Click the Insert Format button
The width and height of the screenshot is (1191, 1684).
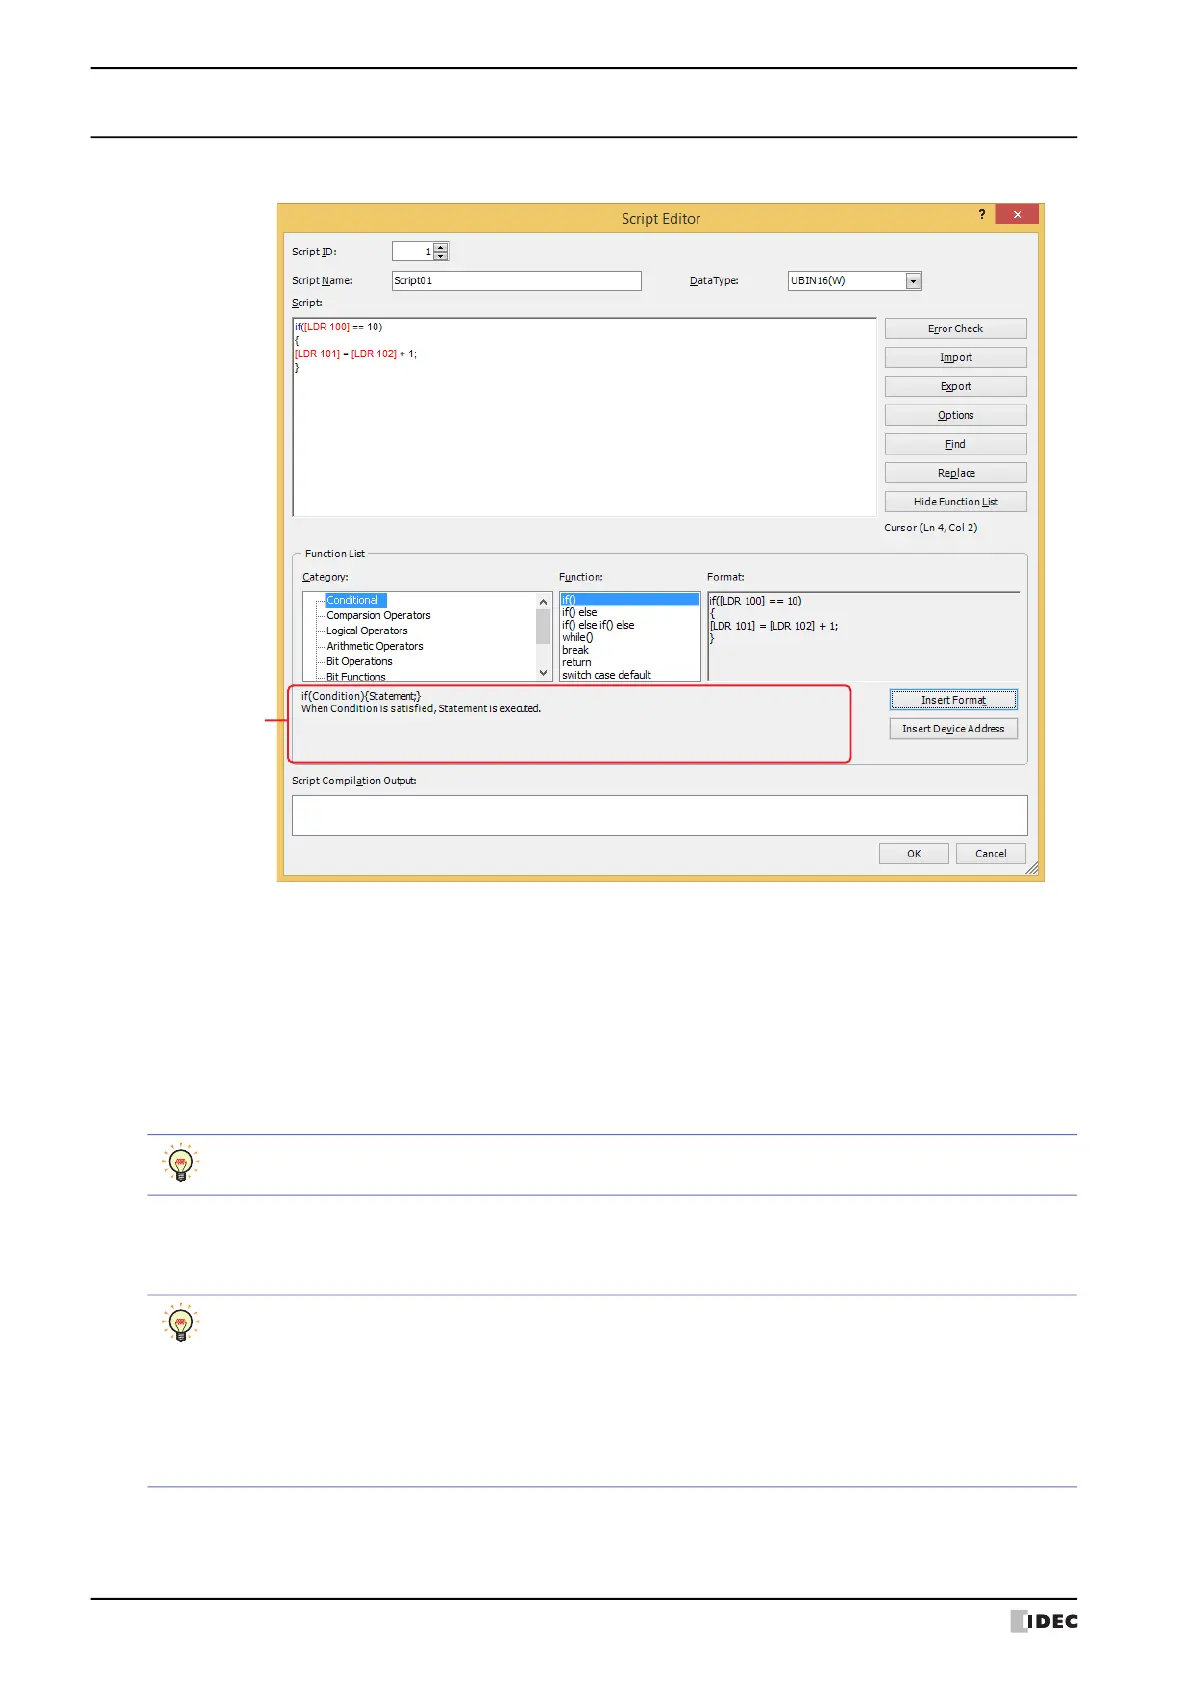953,700
